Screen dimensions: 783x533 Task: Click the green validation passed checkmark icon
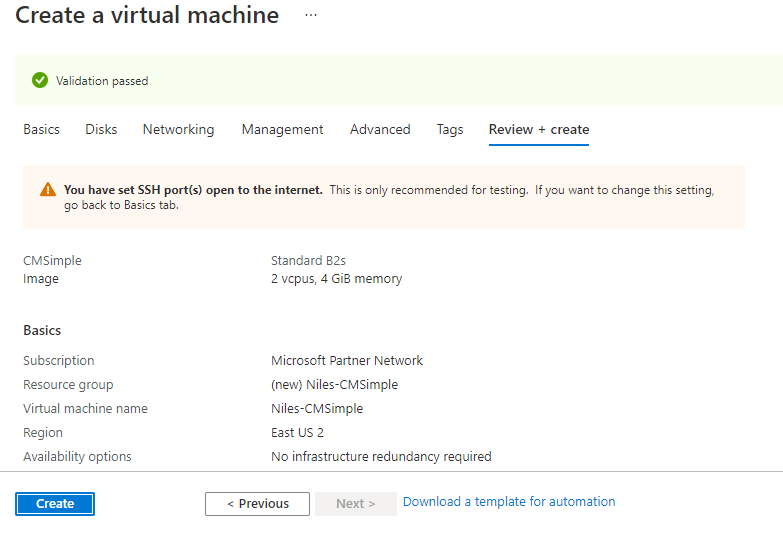39,81
